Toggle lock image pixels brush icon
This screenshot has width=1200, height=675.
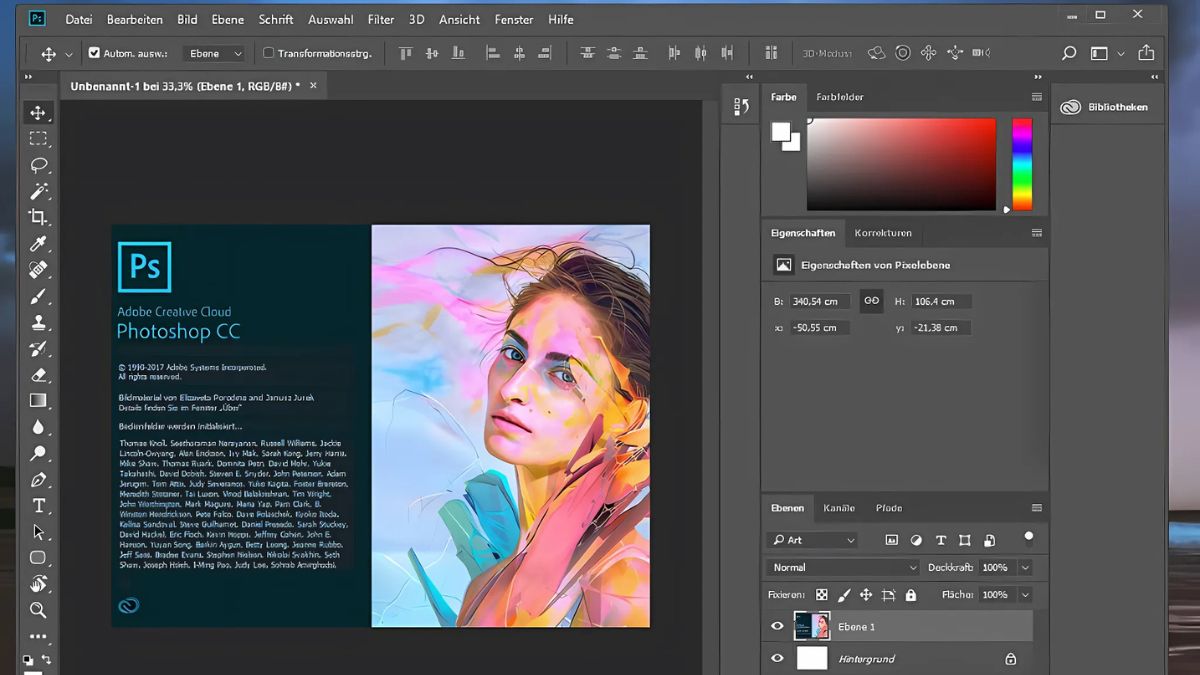844,595
